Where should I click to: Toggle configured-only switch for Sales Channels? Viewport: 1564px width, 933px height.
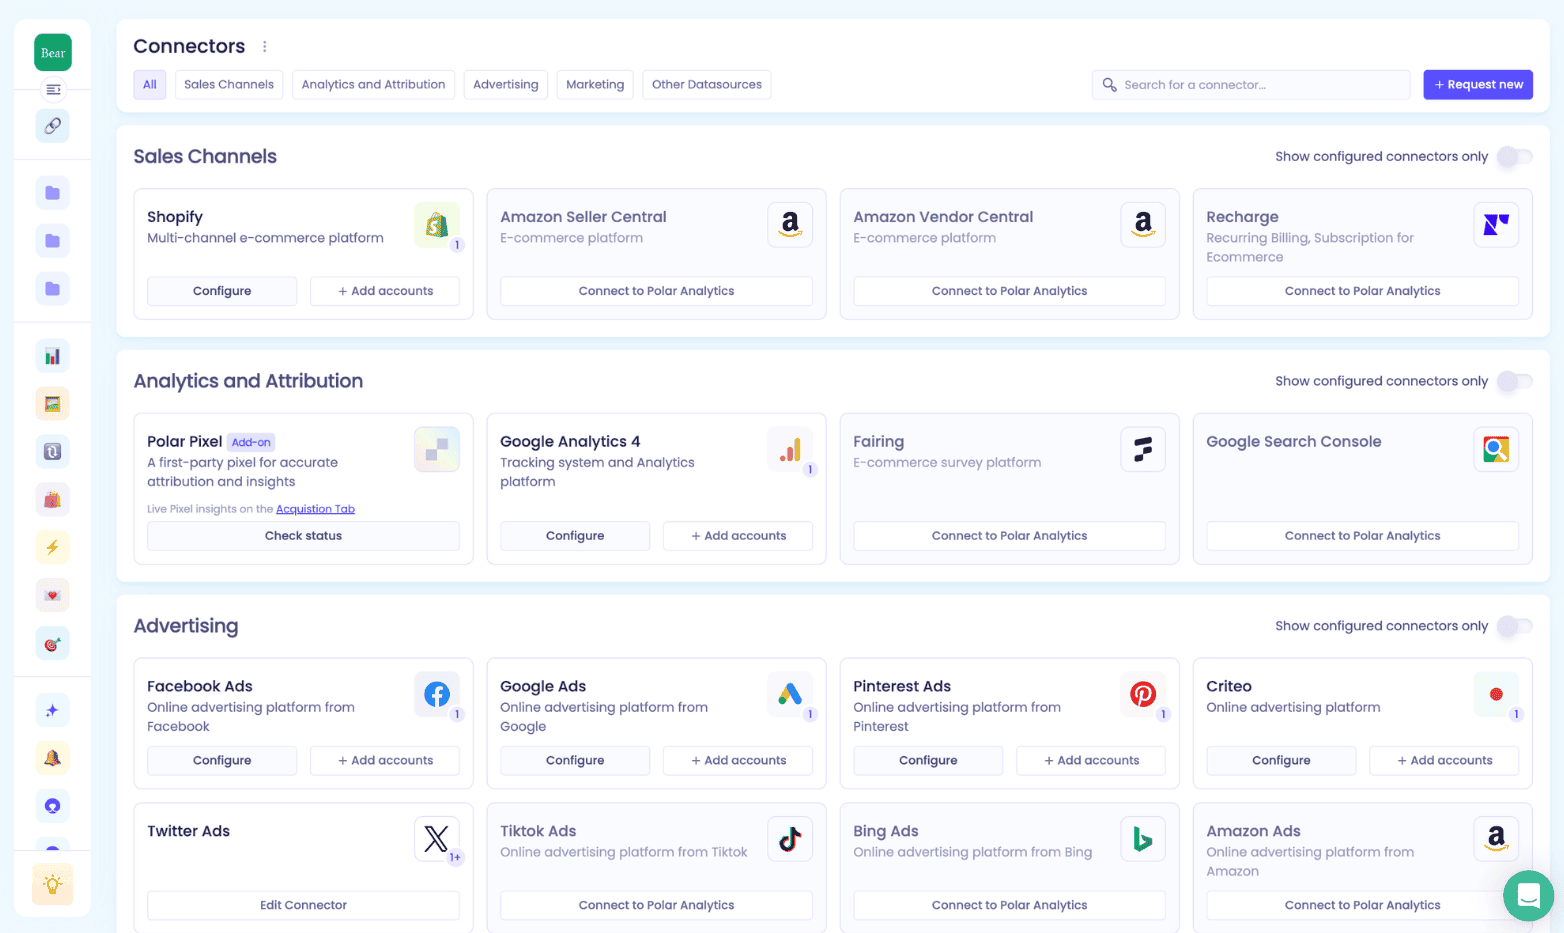tap(1514, 157)
